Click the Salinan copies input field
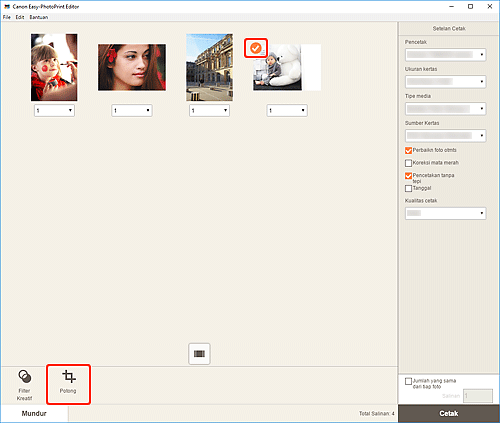The height and width of the screenshot is (423, 500). tap(478, 396)
